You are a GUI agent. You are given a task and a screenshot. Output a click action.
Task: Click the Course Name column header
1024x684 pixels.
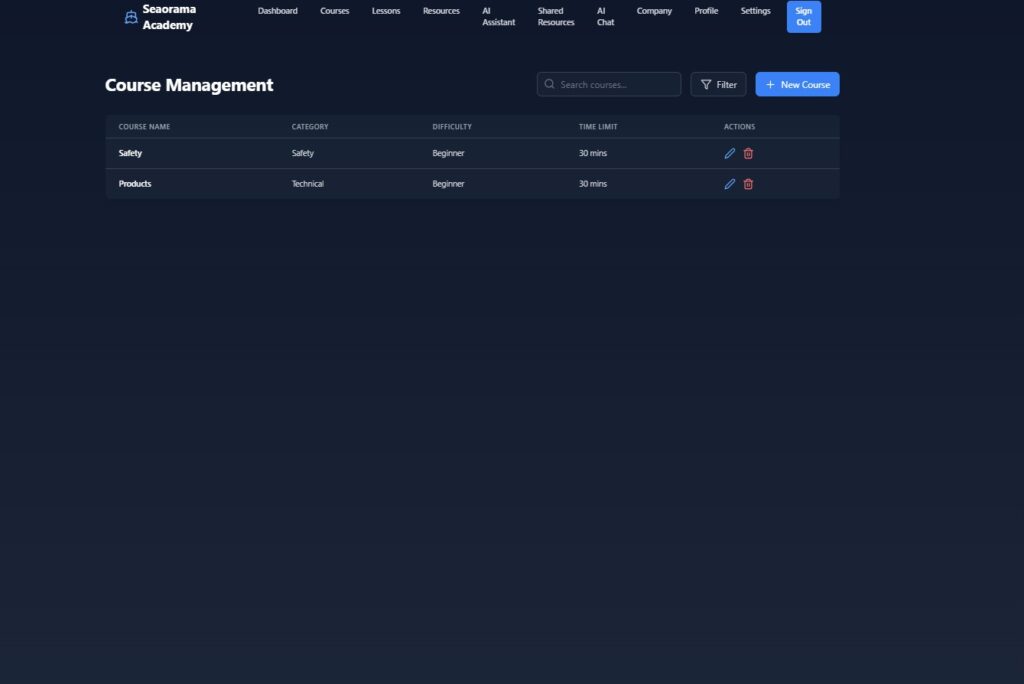144,127
